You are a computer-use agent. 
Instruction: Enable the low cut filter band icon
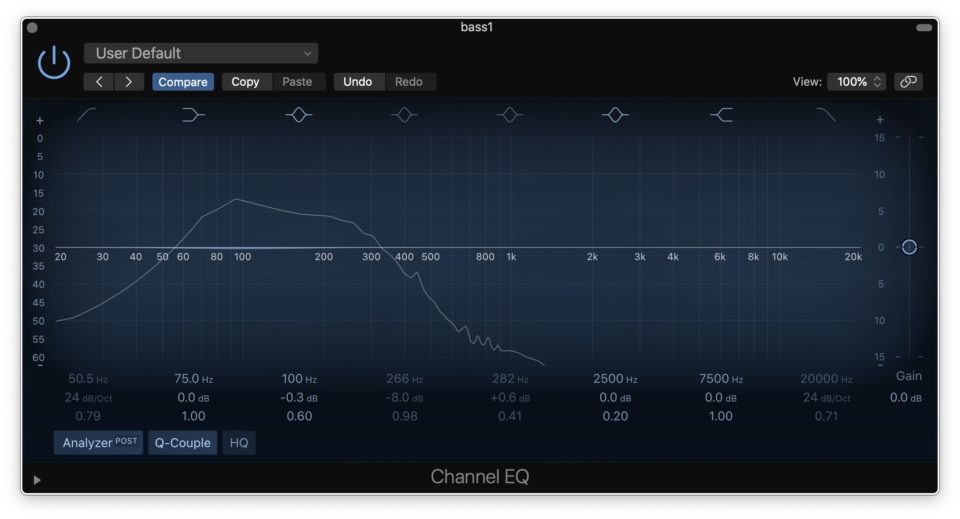87,116
